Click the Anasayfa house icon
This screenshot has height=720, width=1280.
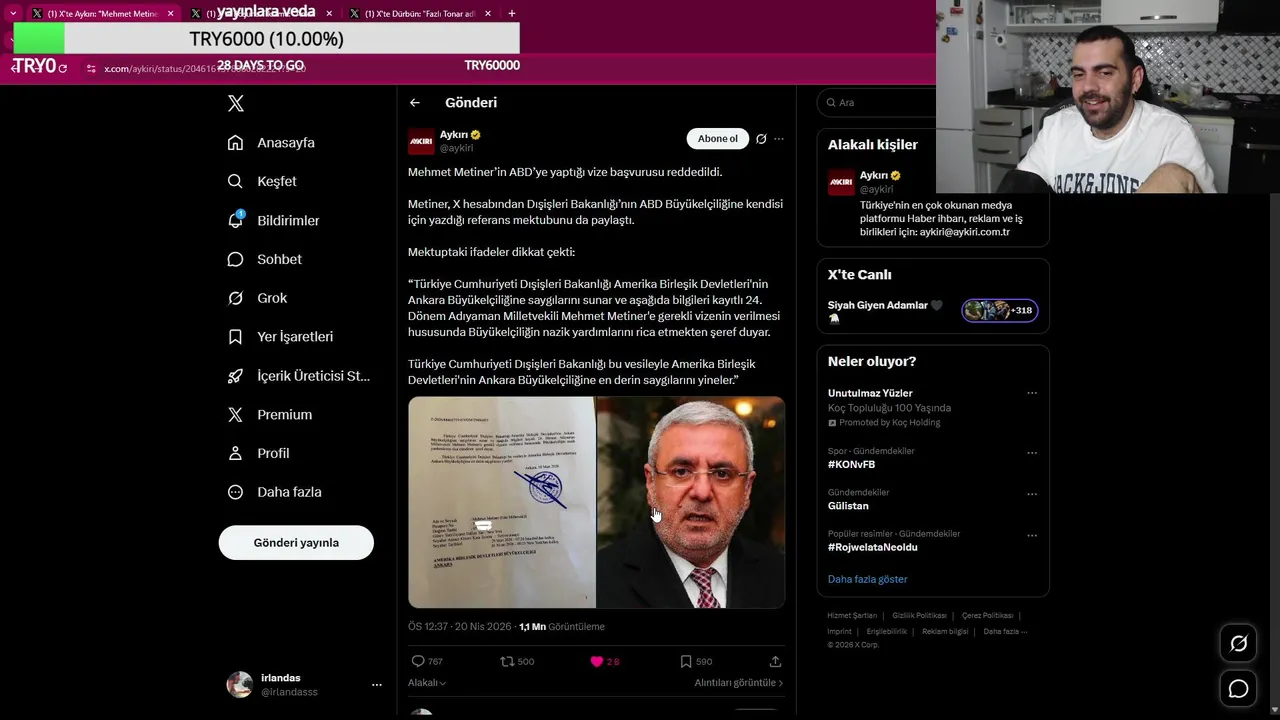coord(235,142)
